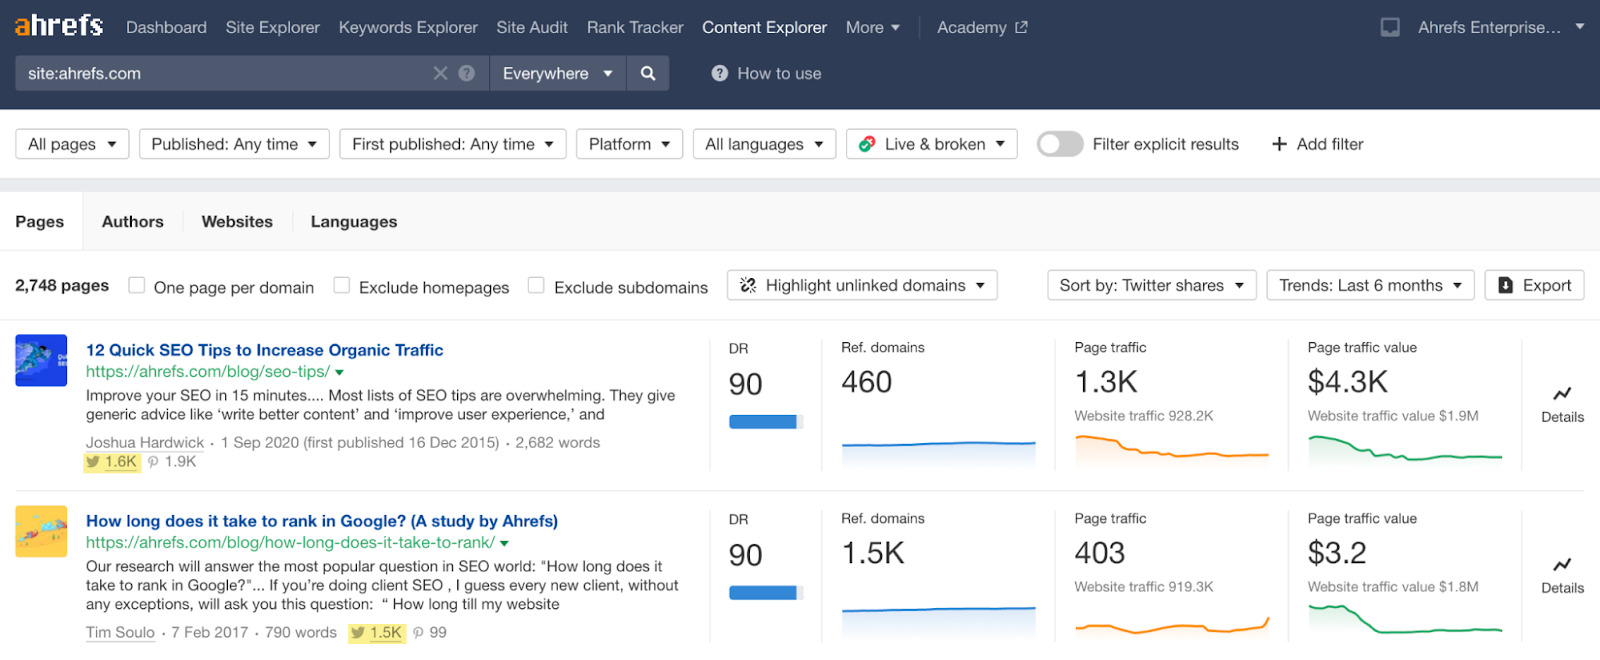Open the Sort by Twitter shares dropdown
The width and height of the screenshot is (1600, 660).
pyautogui.click(x=1151, y=285)
